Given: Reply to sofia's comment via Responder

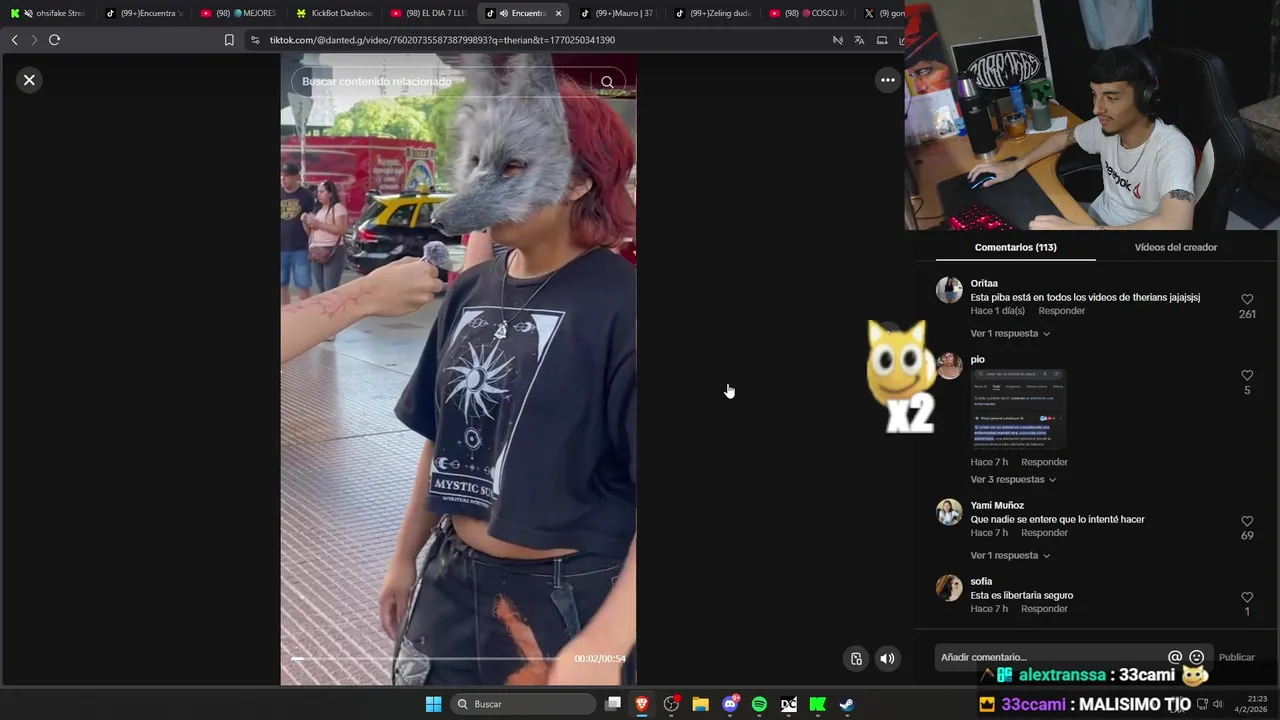Looking at the screenshot, I should point(1044,609).
